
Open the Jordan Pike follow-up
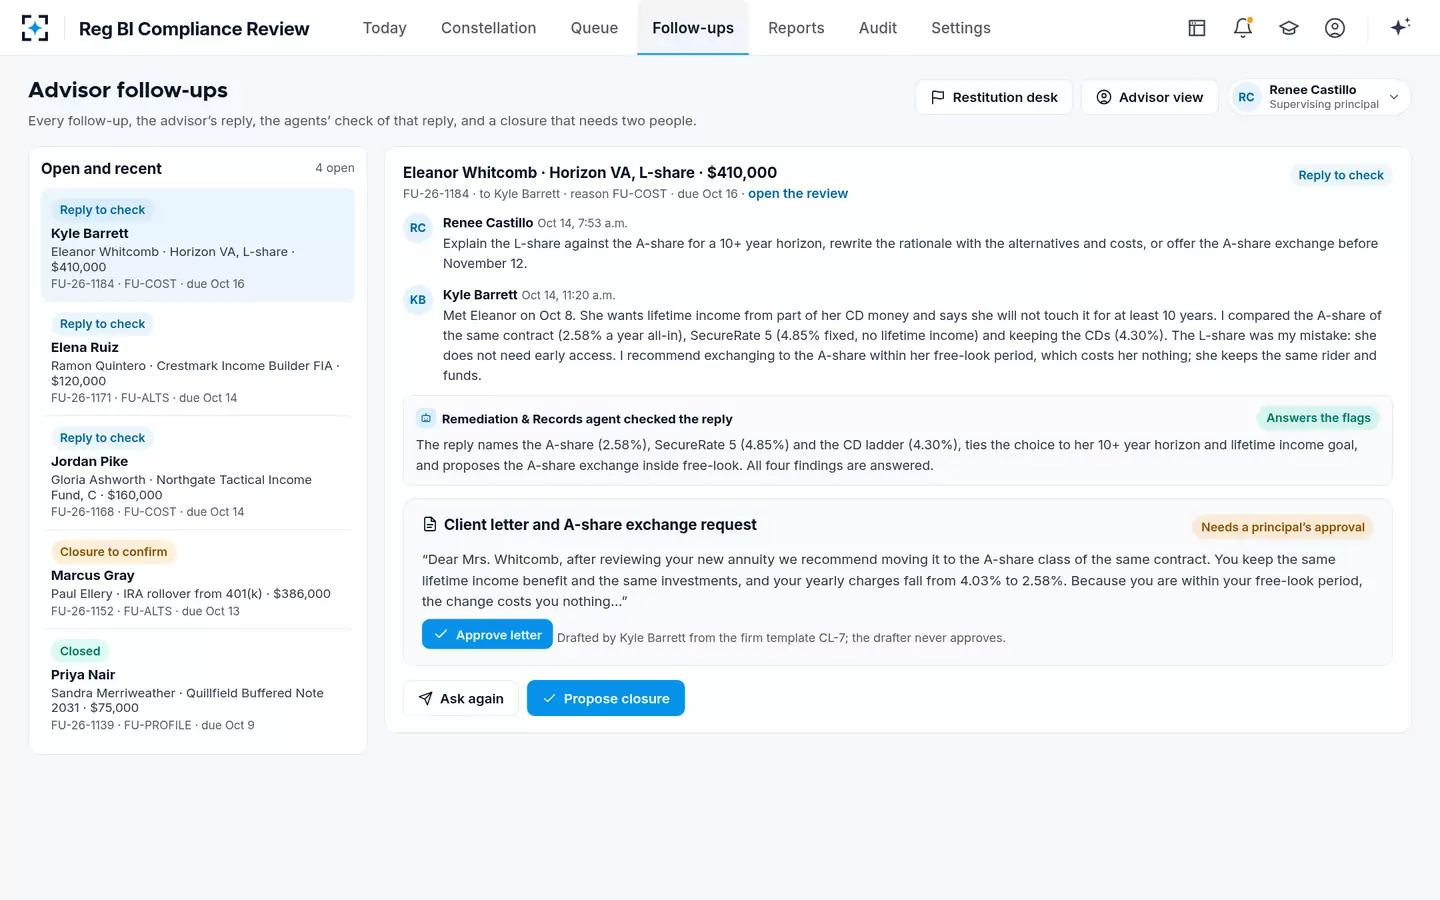(198, 473)
